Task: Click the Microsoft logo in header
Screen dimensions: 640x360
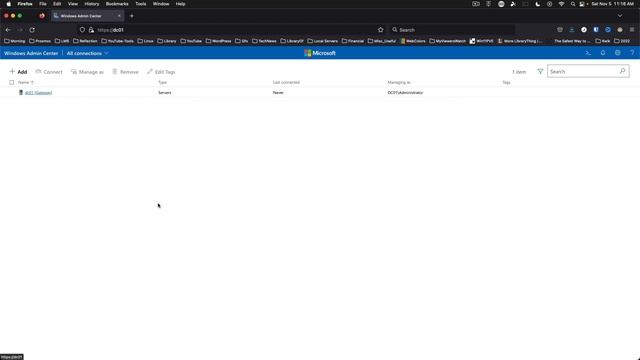Action: [x=320, y=53]
